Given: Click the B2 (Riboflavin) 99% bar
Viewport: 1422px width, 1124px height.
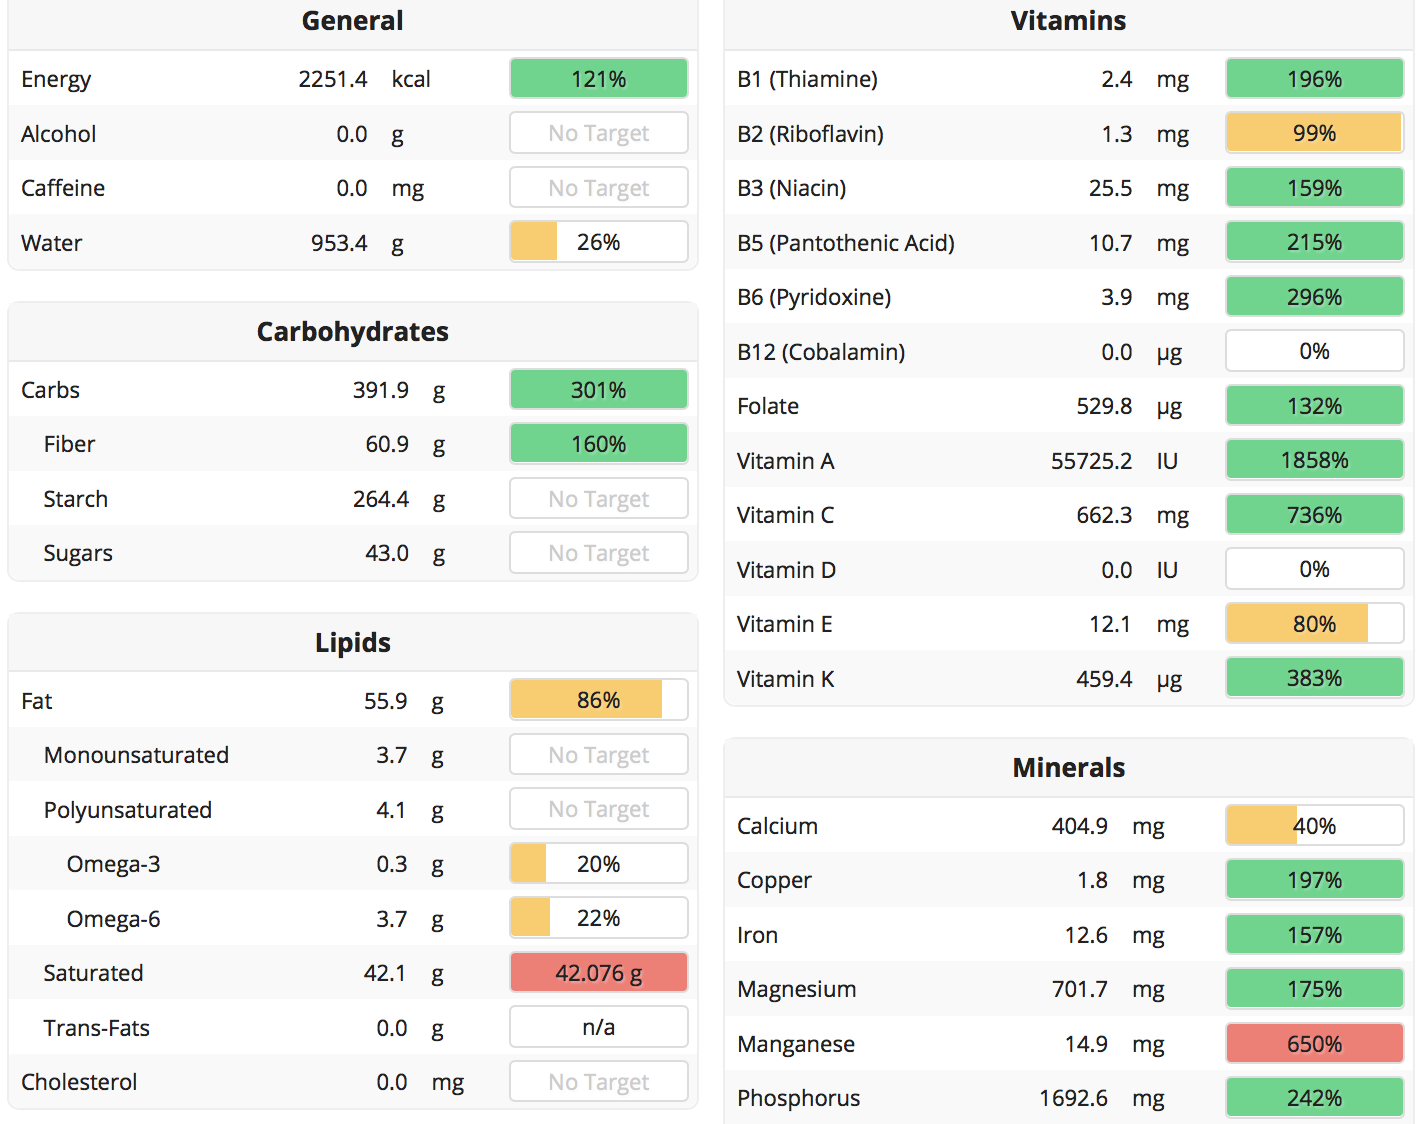Looking at the screenshot, I should pyautogui.click(x=1314, y=133).
